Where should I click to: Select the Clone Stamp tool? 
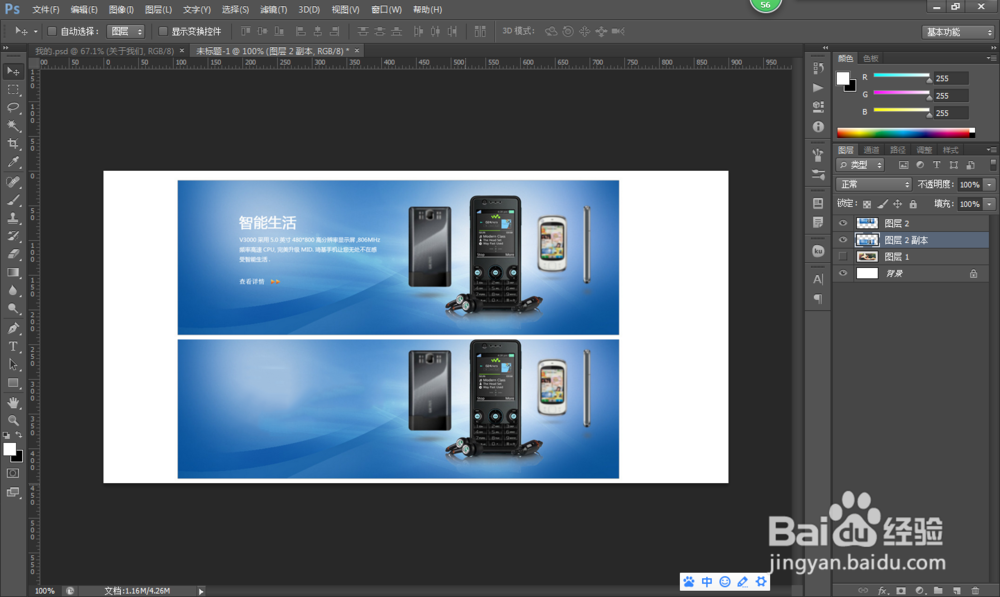[13, 217]
